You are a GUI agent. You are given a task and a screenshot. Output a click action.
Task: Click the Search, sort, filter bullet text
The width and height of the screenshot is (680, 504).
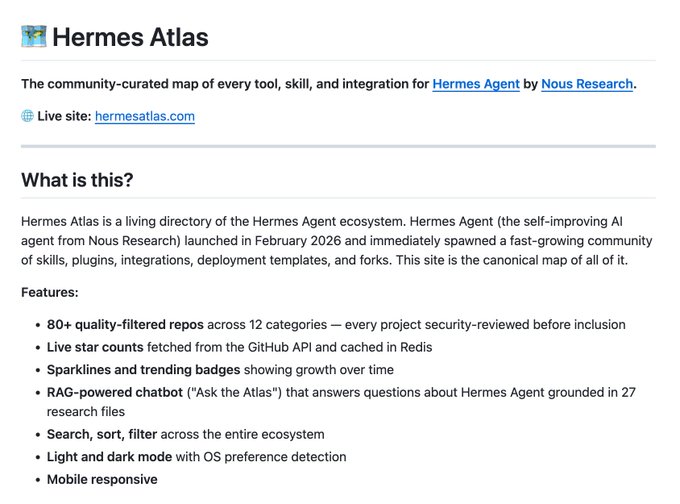102,434
